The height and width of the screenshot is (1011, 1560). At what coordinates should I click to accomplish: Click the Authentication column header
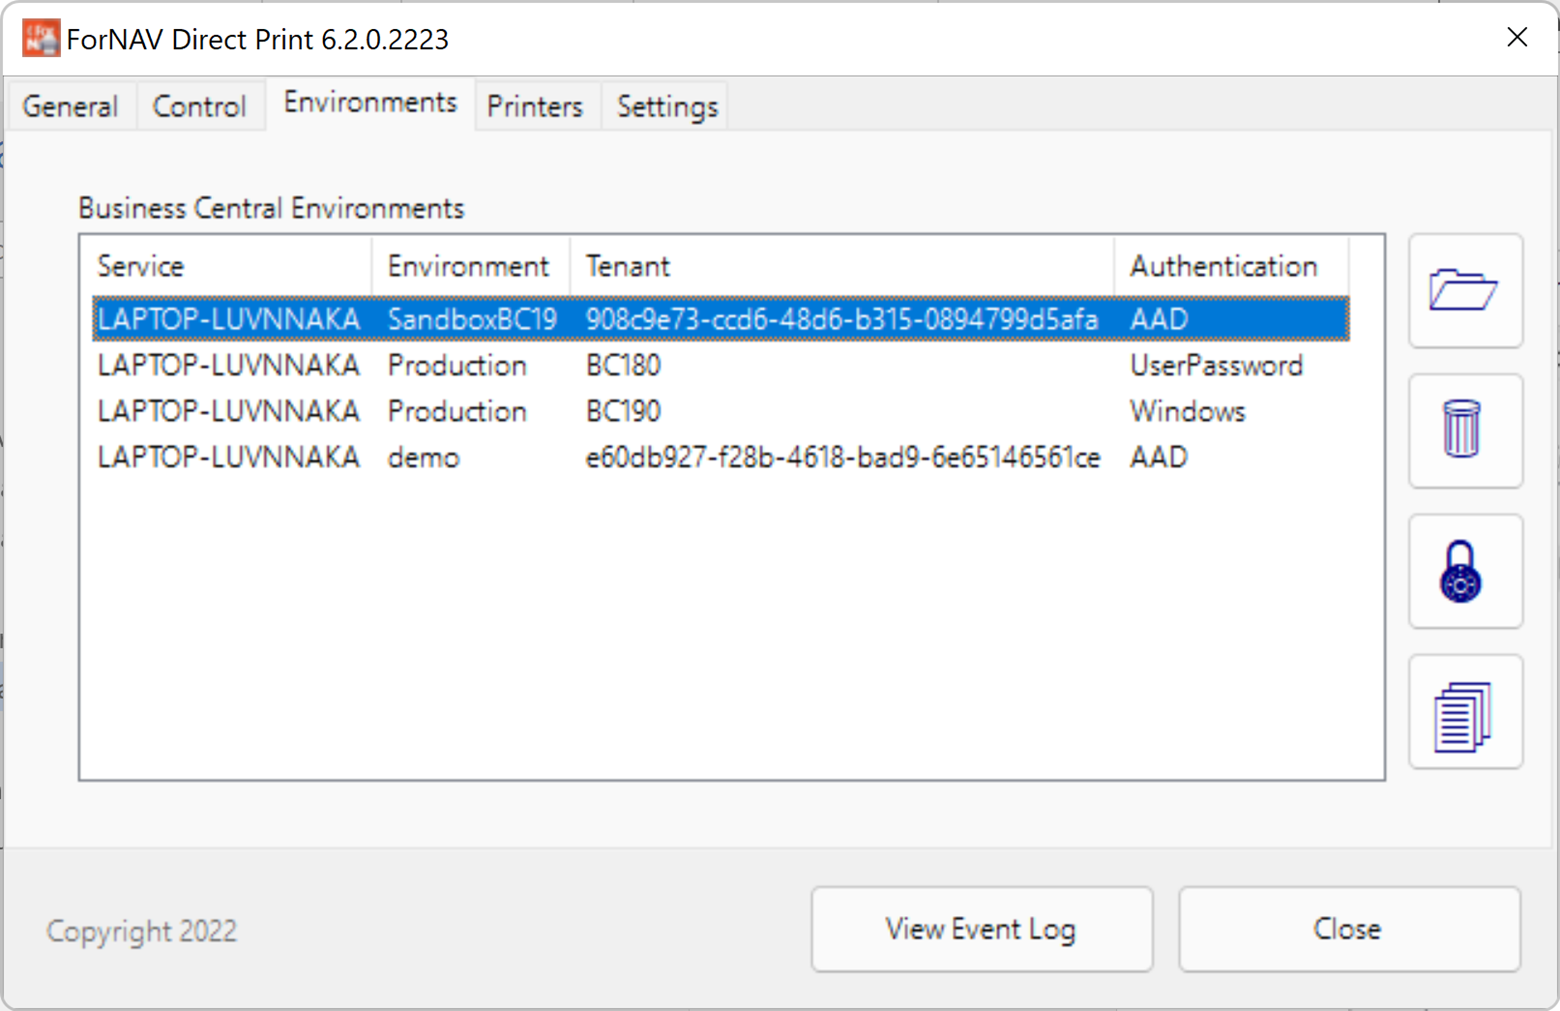pos(1232,266)
